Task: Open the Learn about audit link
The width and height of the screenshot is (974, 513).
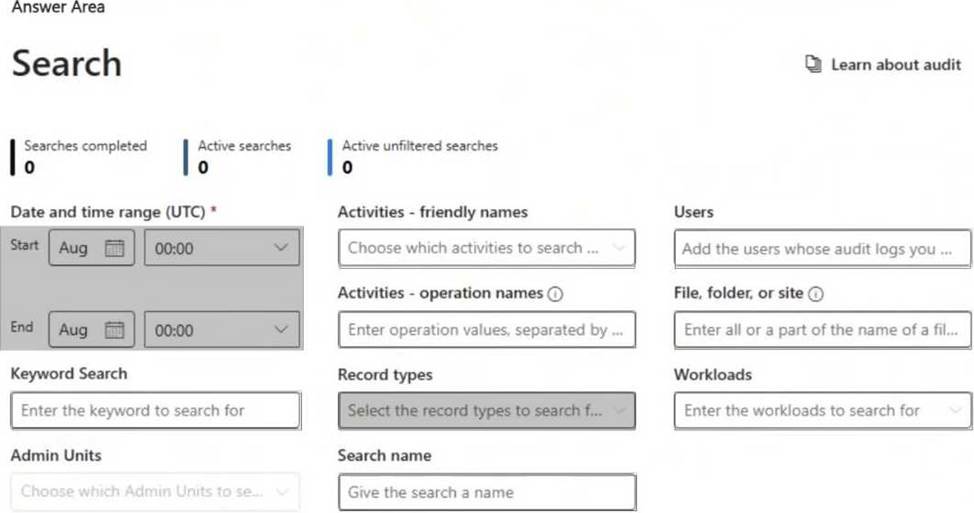Action: (x=895, y=65)
